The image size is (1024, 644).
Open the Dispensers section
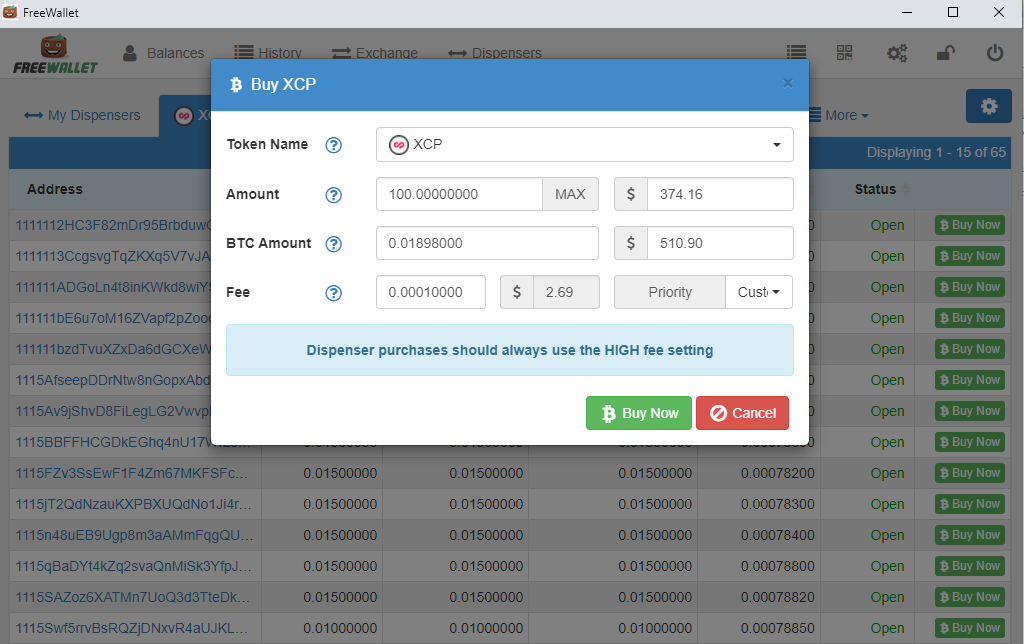[495, 53]
